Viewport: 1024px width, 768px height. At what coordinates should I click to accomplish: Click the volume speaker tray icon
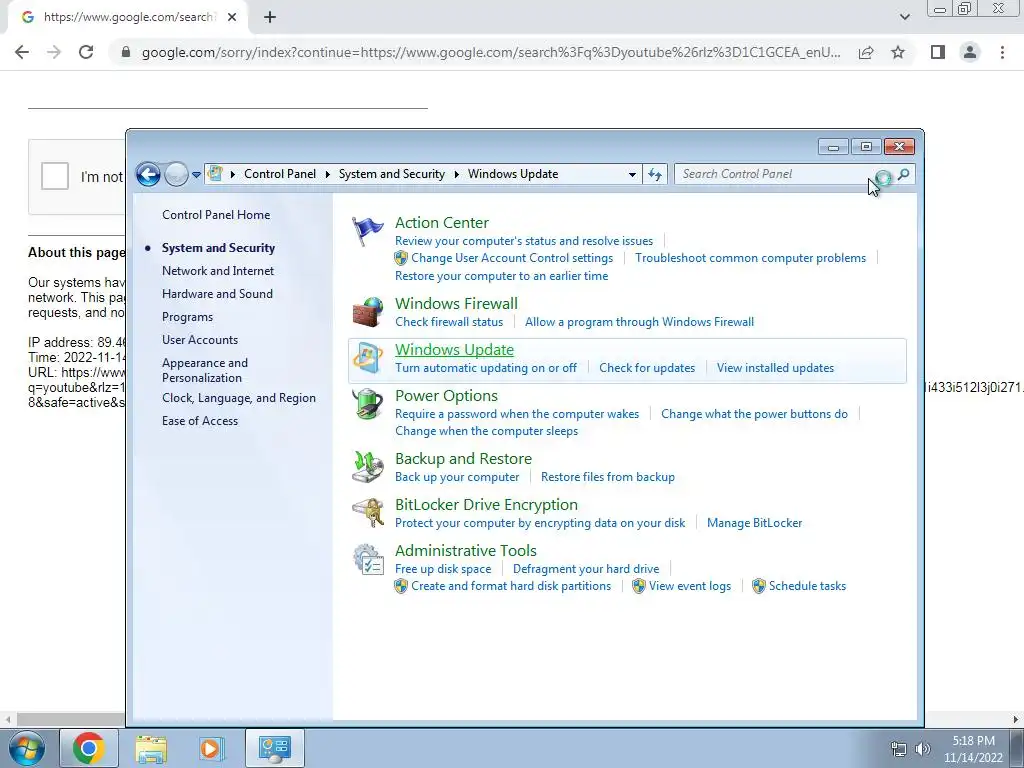[923, 748]
